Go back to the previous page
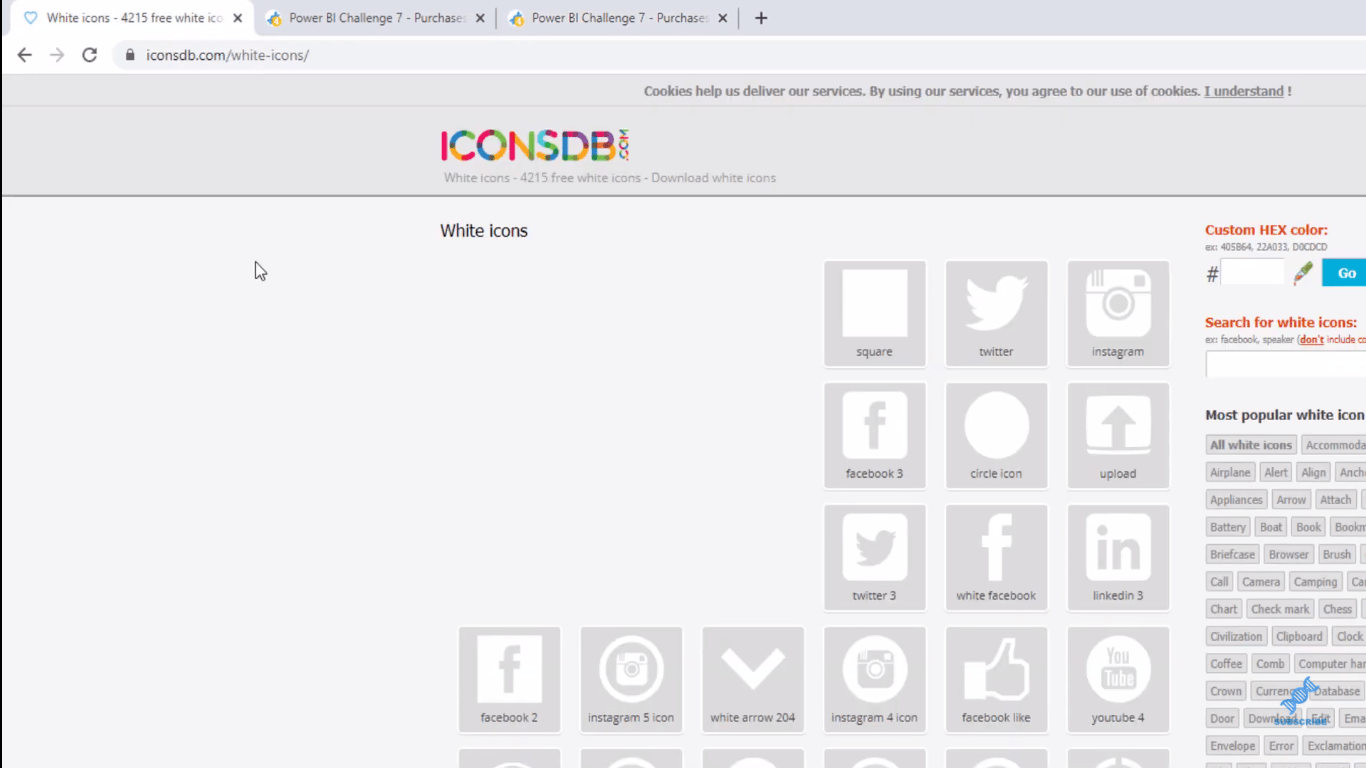The width and height of the screenshot is (1366, 768). click(x=25, y=55)
